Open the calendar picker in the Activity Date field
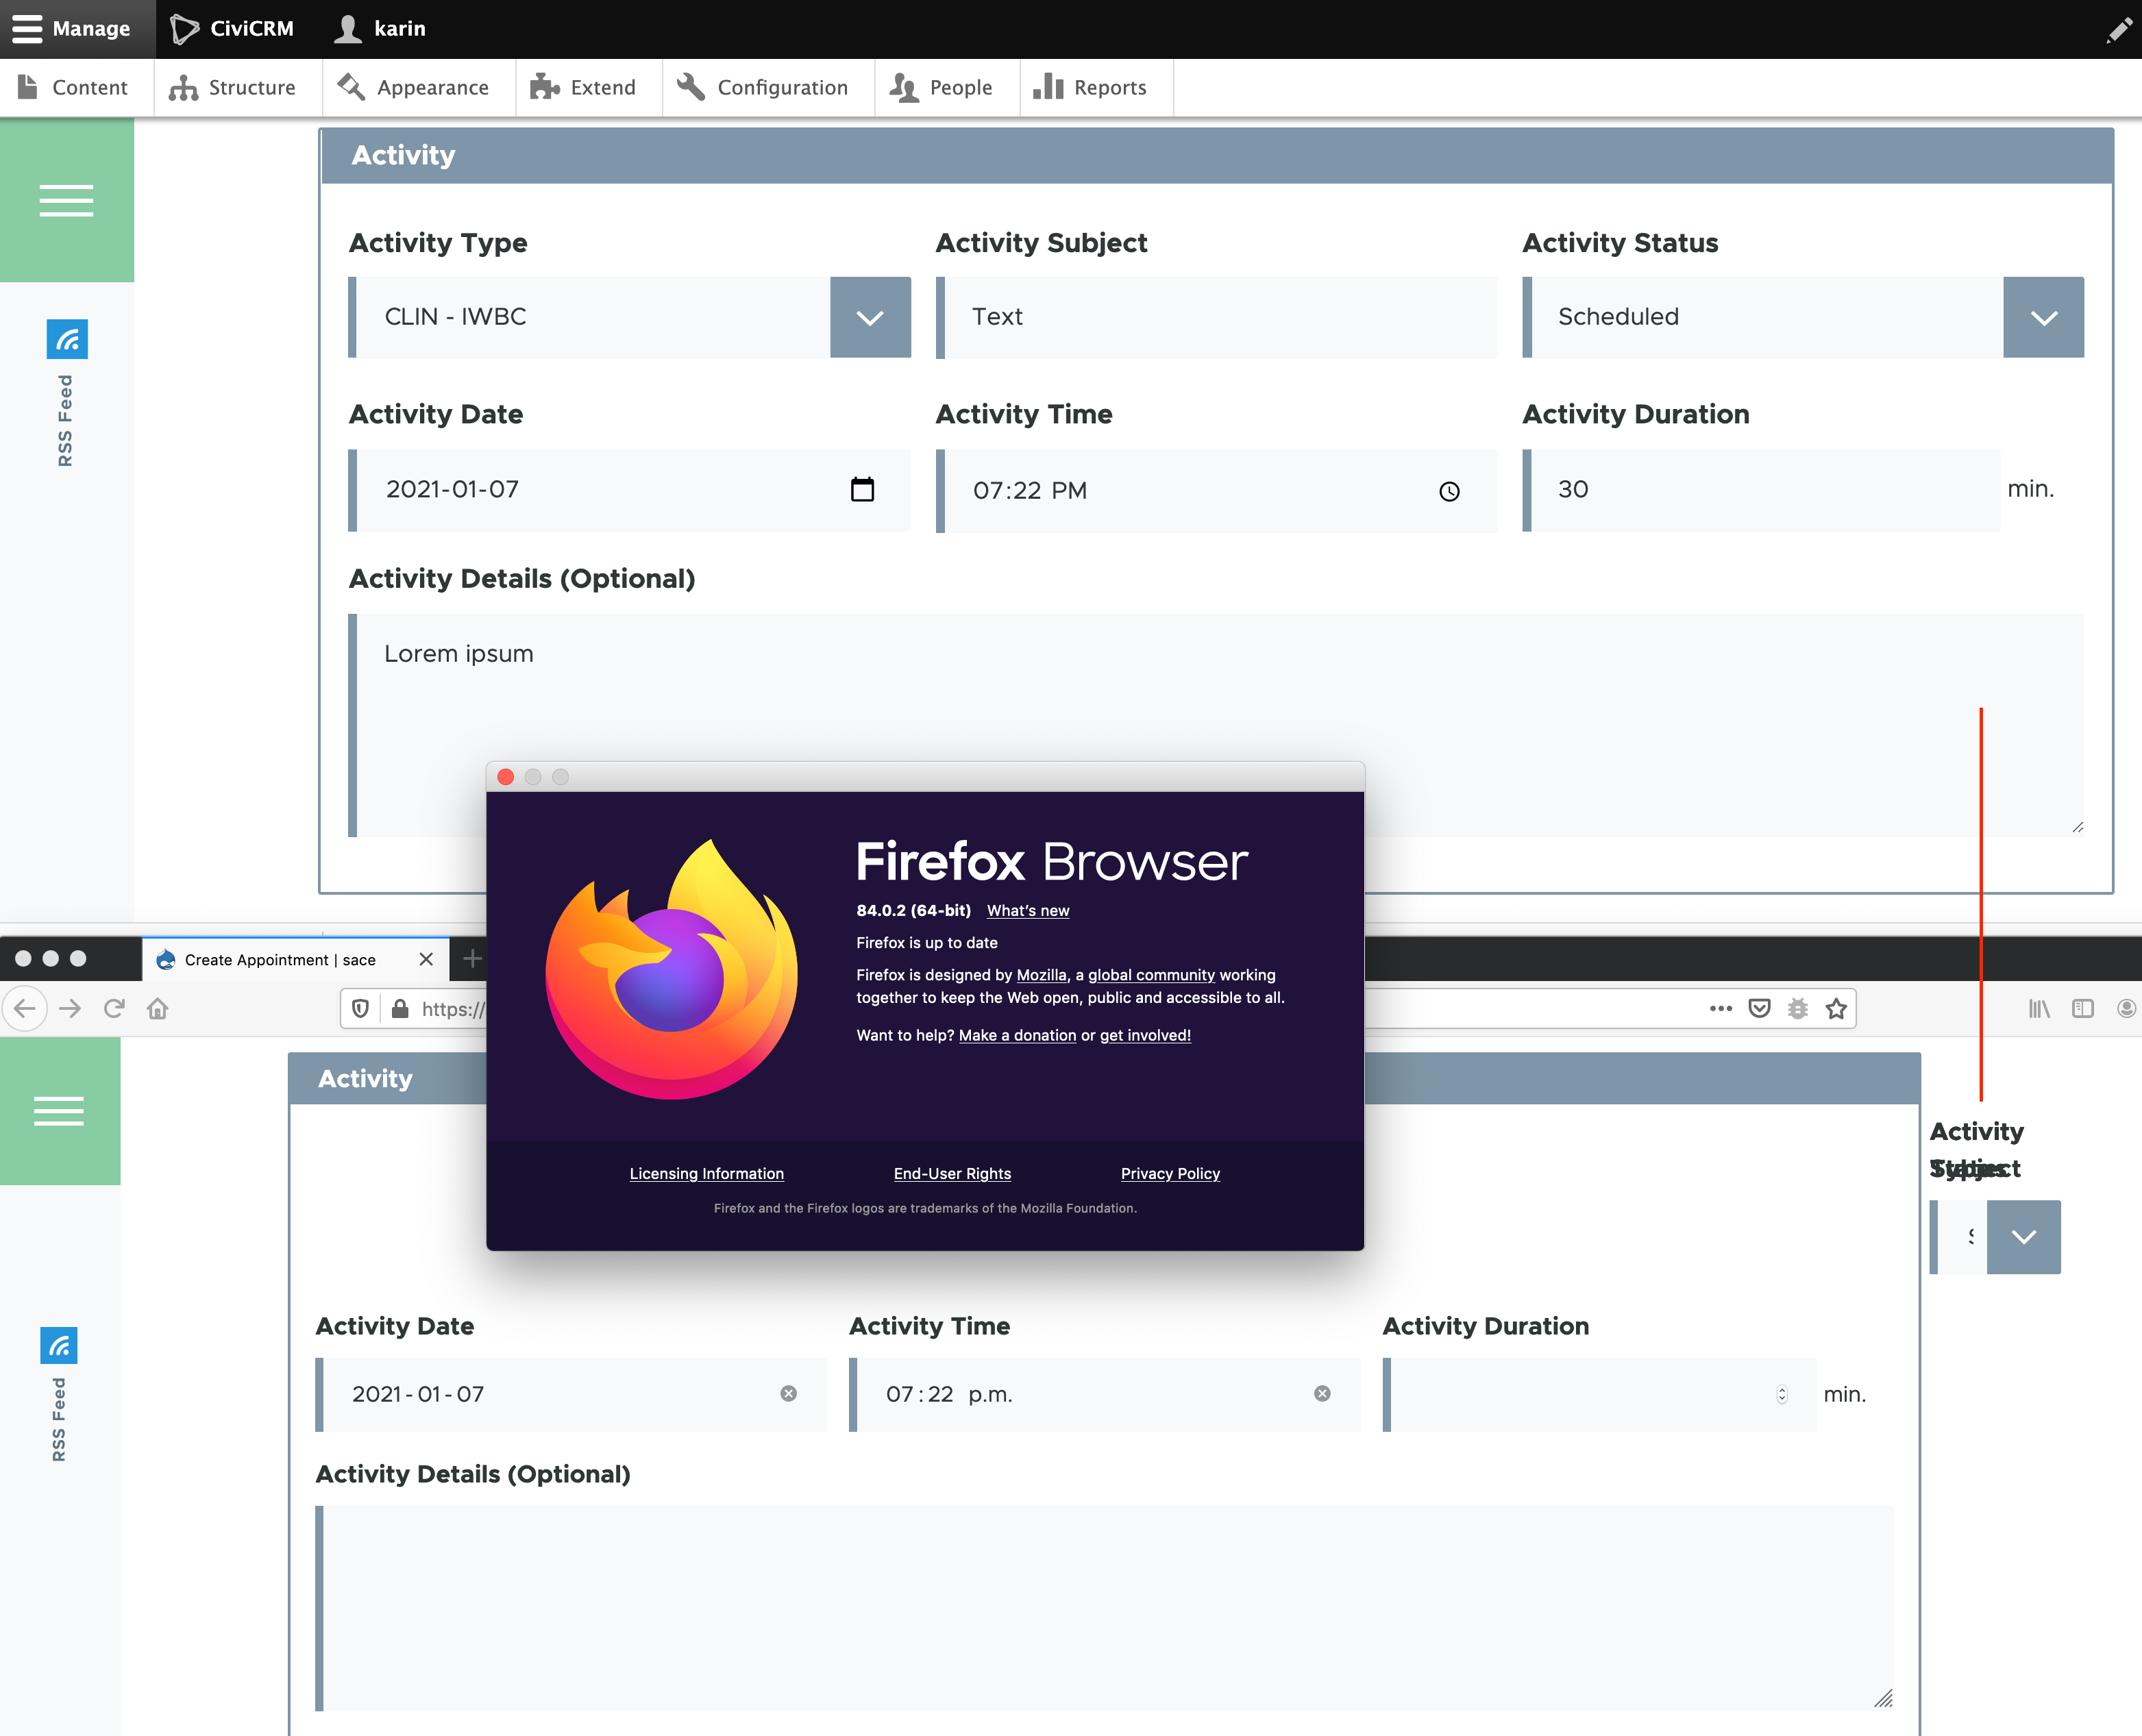Viewport: 2142px width, 1736px height. coord(862,489)
